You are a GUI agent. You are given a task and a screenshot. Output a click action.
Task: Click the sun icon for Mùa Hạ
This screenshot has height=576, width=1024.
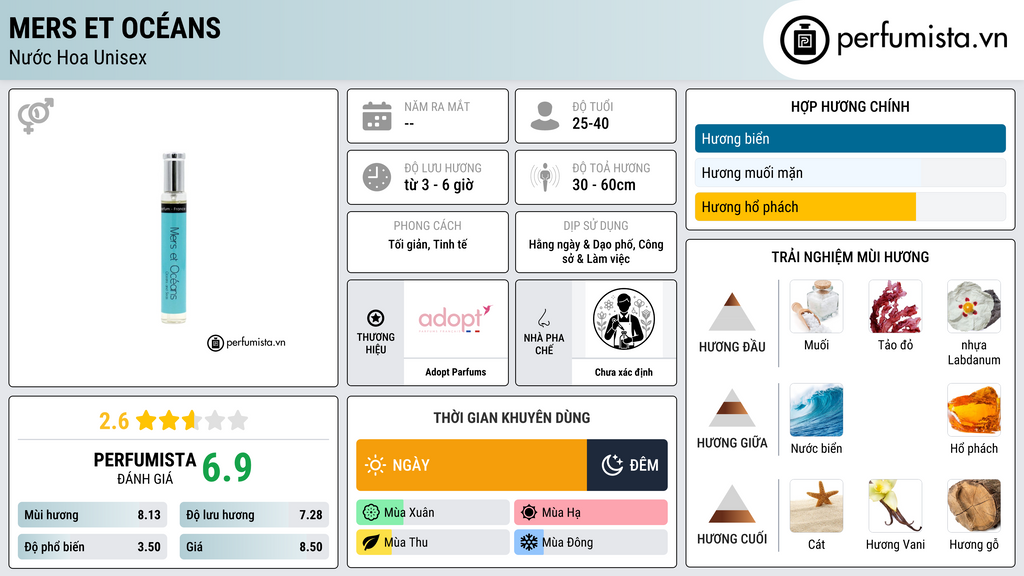tap(529, 513)
